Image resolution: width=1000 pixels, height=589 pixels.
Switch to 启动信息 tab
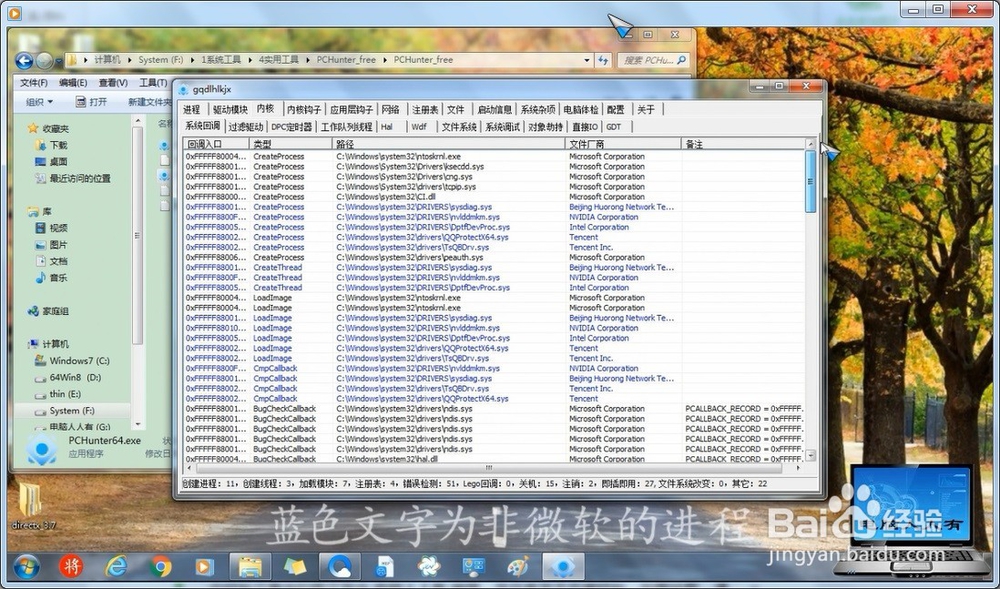(494, 110)
